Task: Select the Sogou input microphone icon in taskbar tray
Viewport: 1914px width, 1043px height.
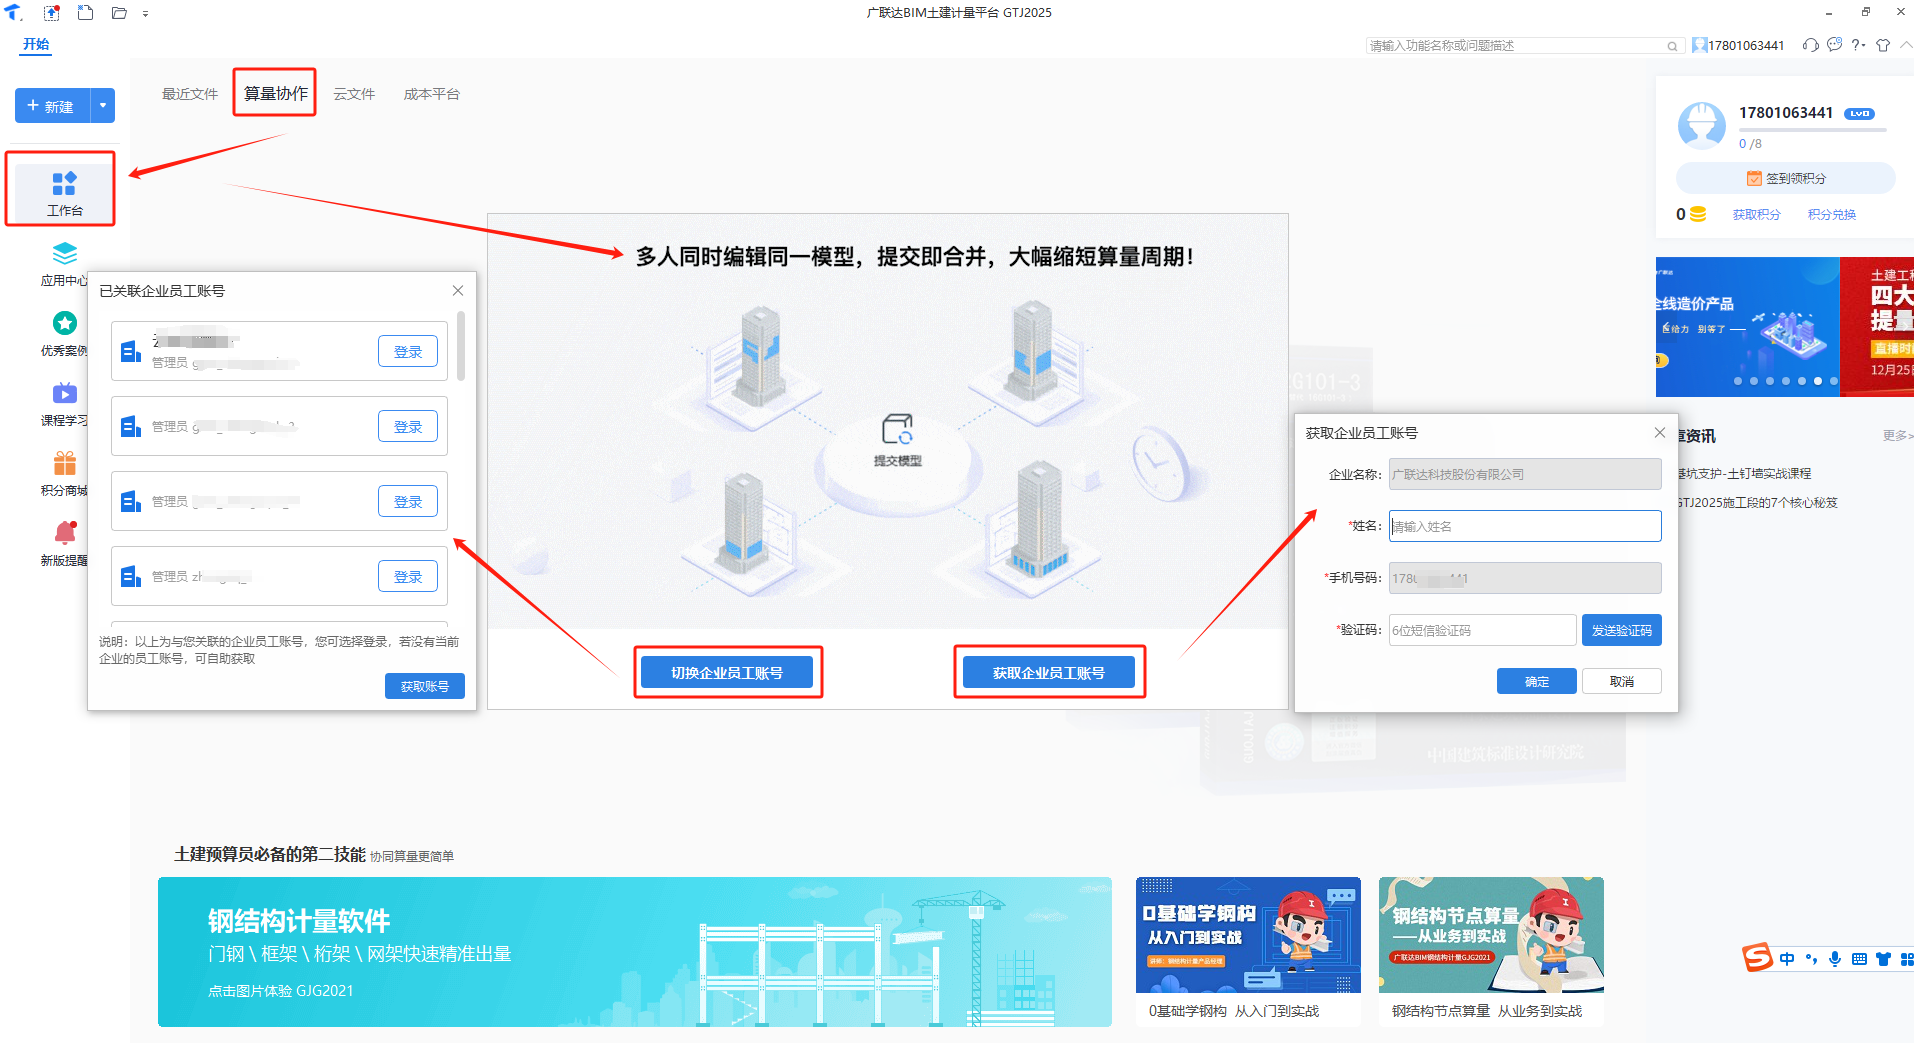Action: 1835,958
